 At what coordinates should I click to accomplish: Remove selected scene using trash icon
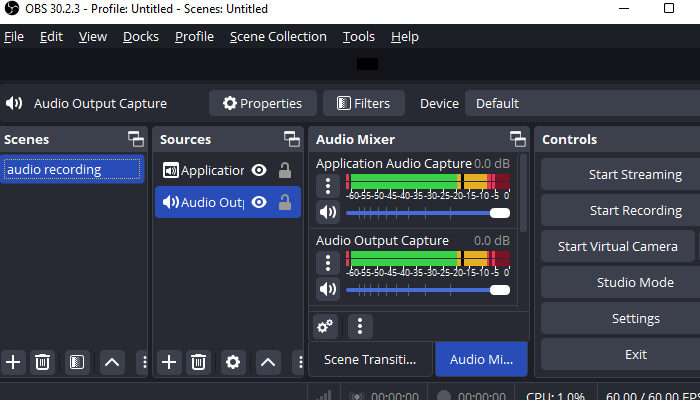(43, 362)
